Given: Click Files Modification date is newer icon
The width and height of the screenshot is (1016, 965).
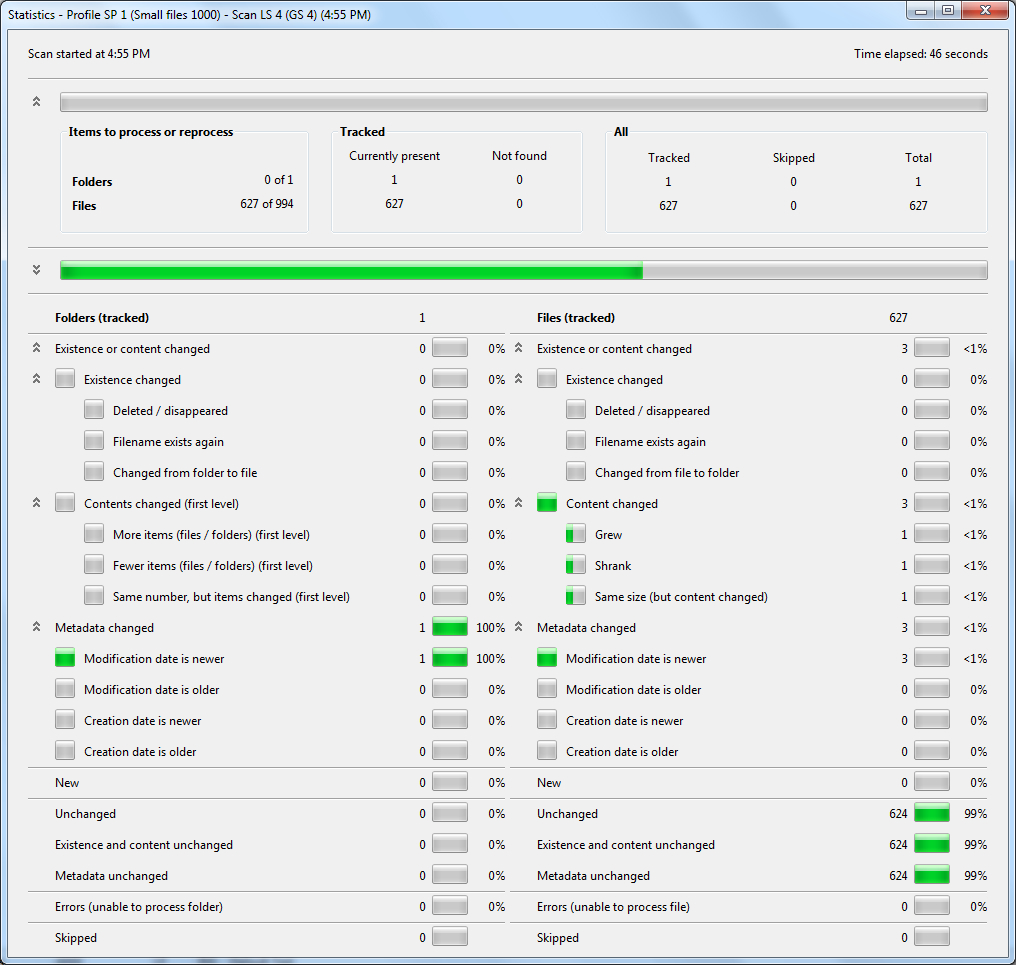Looking at the screenshot, I should coord(547,659).
